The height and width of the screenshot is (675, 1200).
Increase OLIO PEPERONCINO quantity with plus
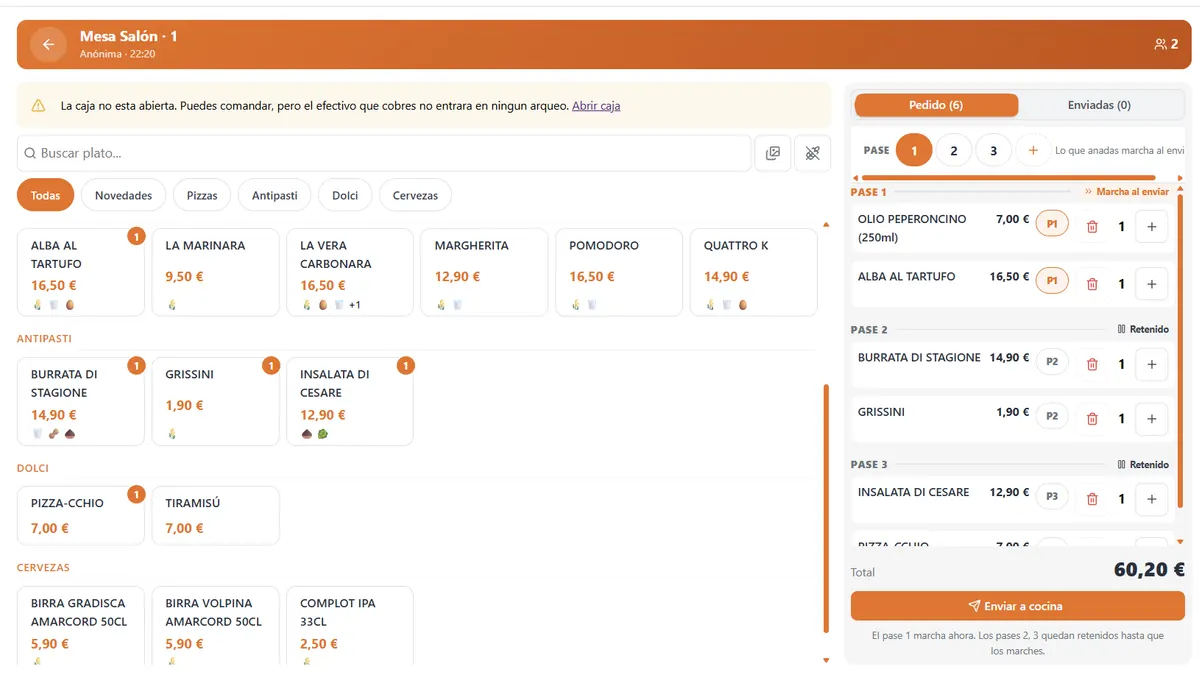1151,227
